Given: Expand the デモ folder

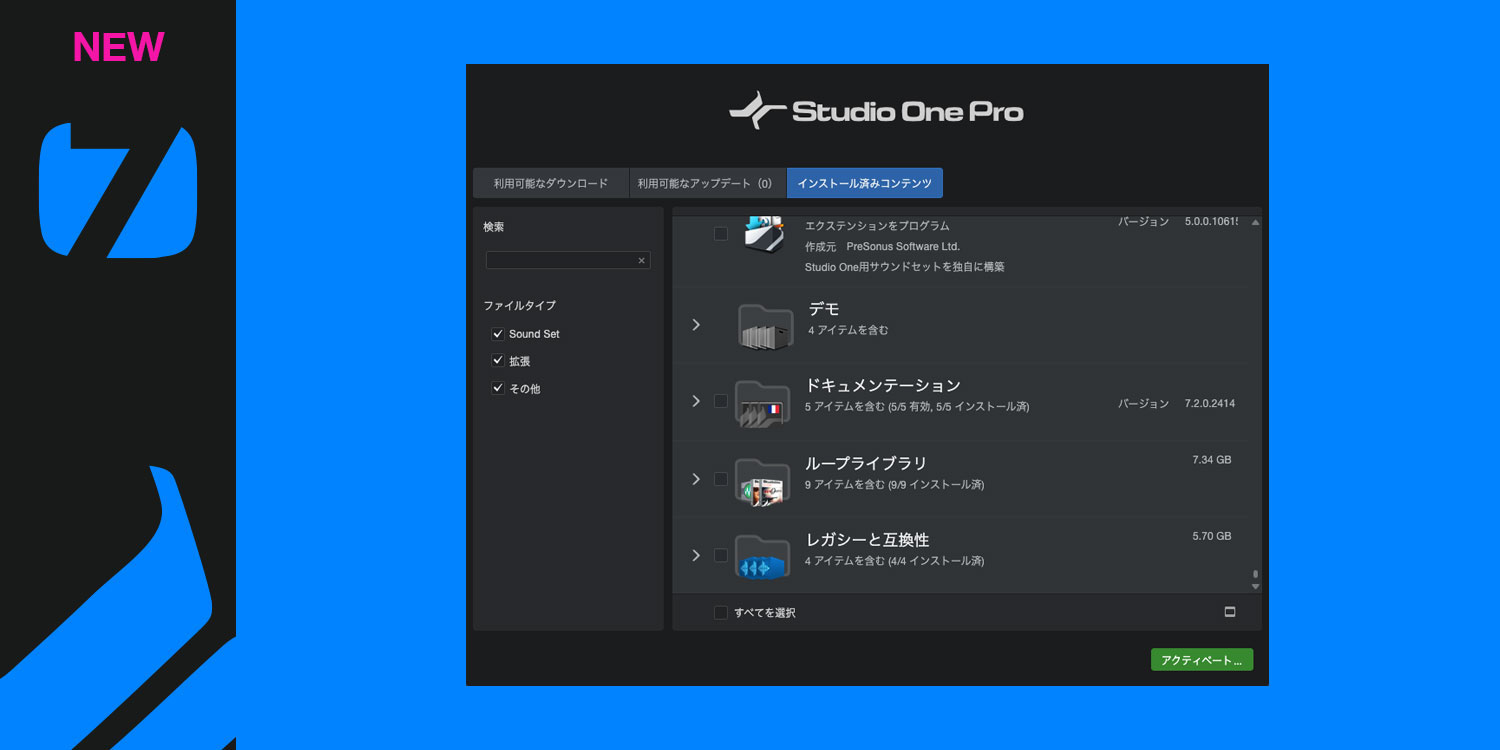Looking at the screenshot, I should 697,324.
